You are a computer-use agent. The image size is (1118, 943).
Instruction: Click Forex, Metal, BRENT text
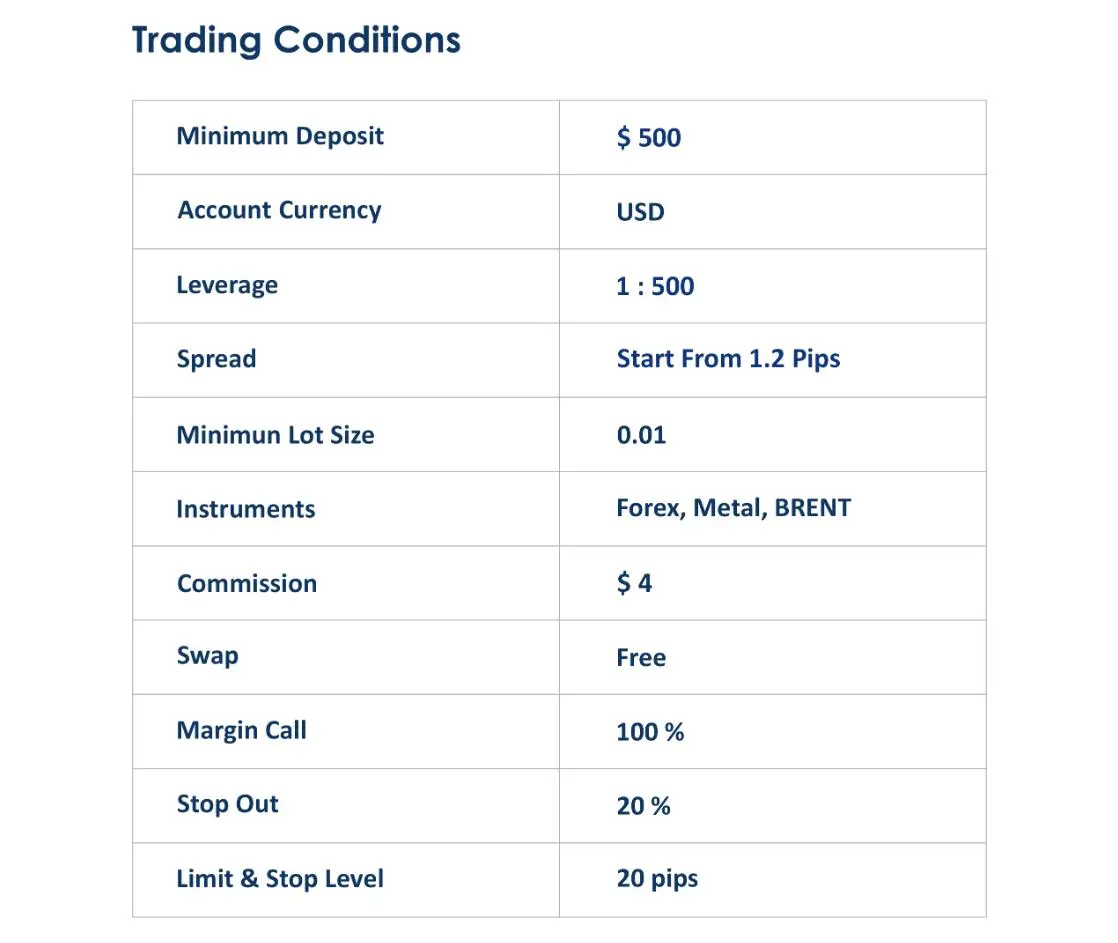pyautogui.click(x=734, y=508)
